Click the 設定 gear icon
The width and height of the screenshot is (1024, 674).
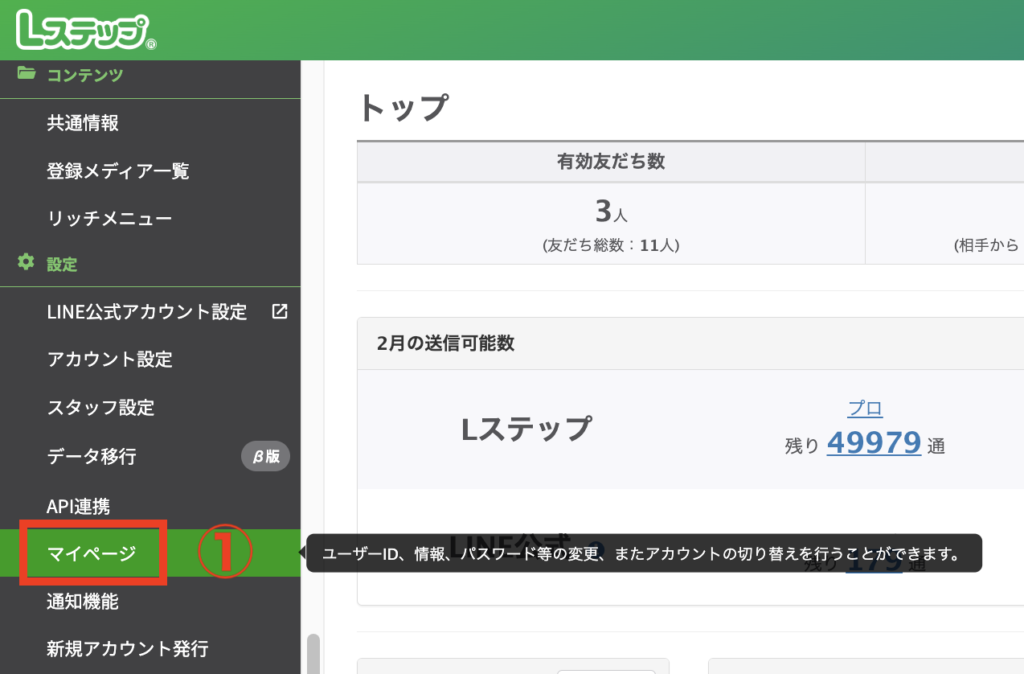coord(26,264)
